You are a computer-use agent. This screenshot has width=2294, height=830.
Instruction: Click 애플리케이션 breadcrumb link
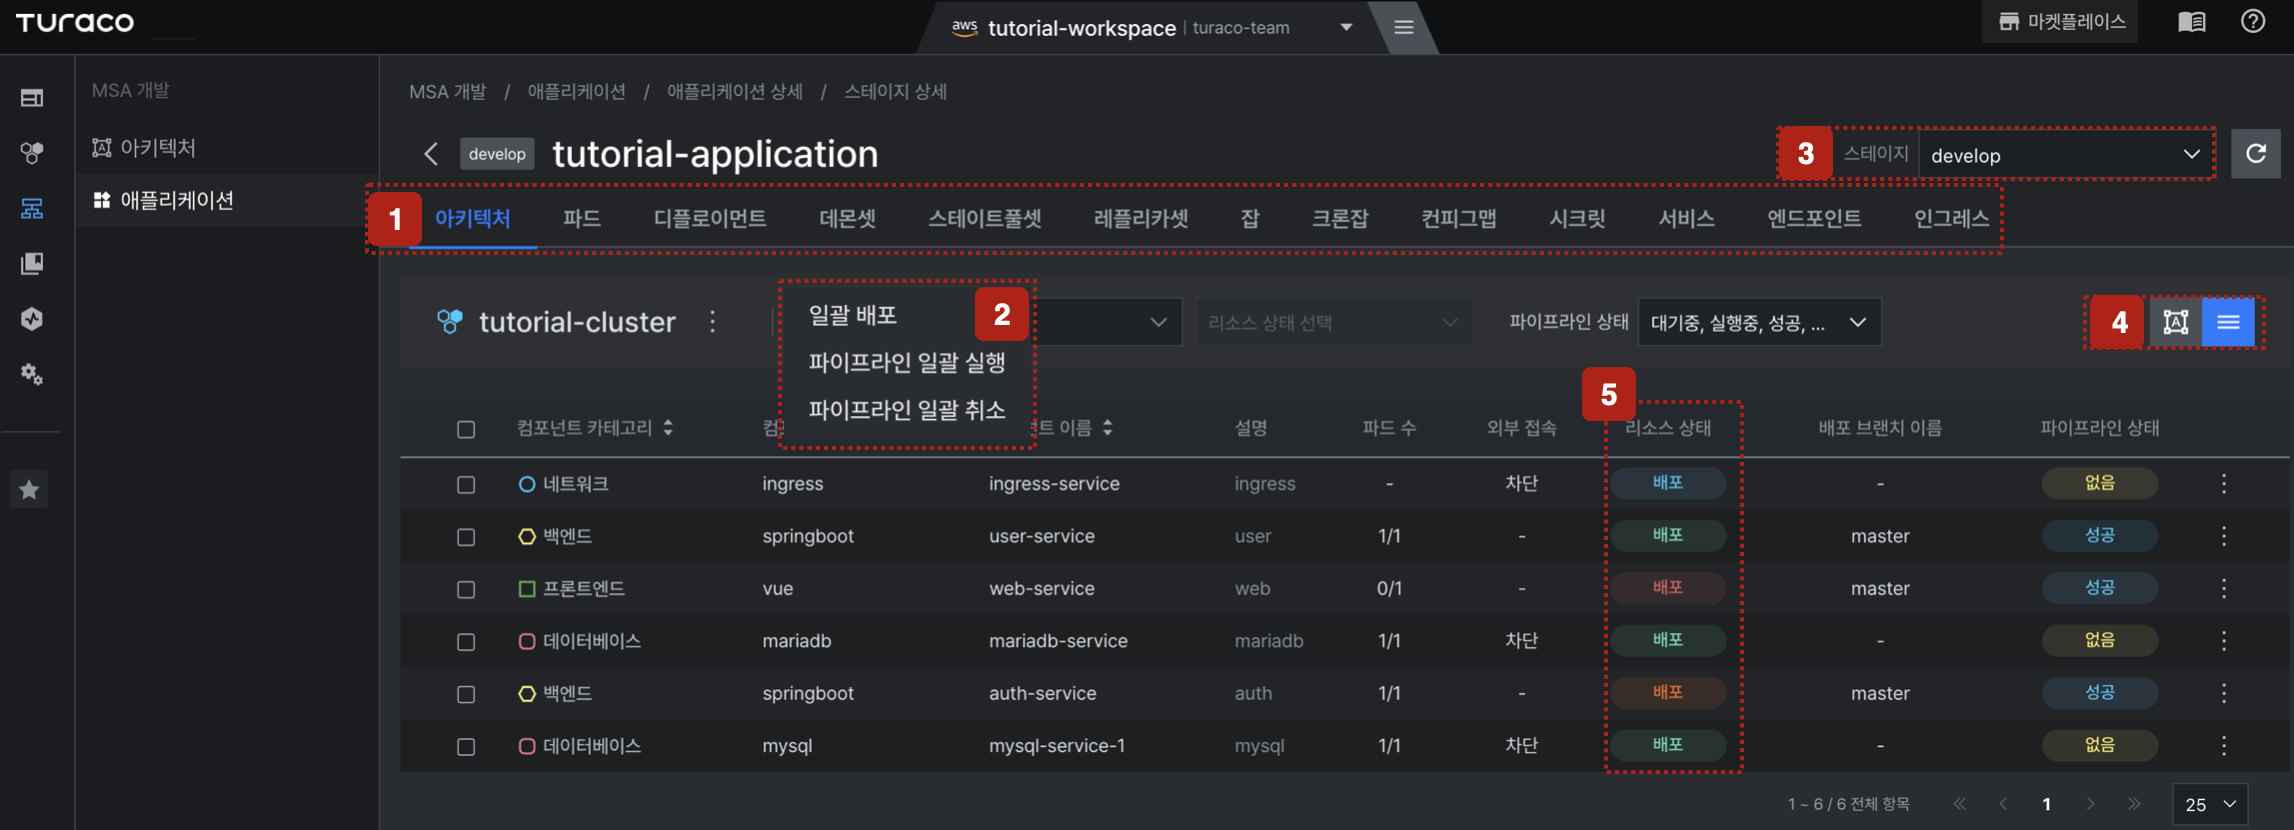click(x=577, y=92)
